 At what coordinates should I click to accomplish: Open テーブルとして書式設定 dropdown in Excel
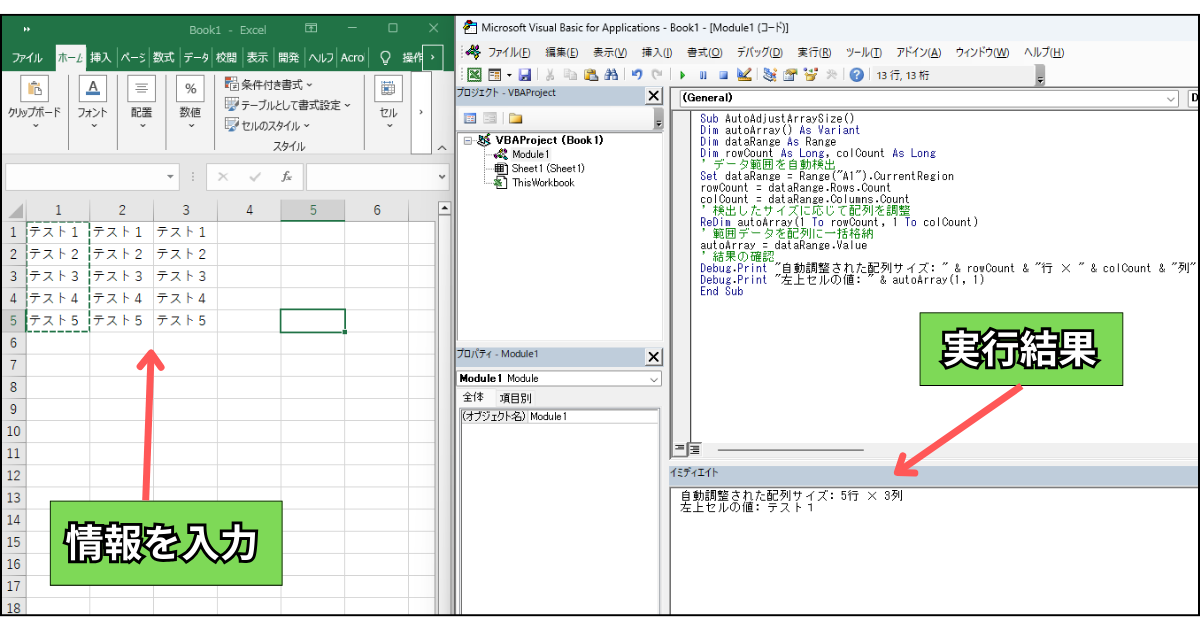pos(288,105)
